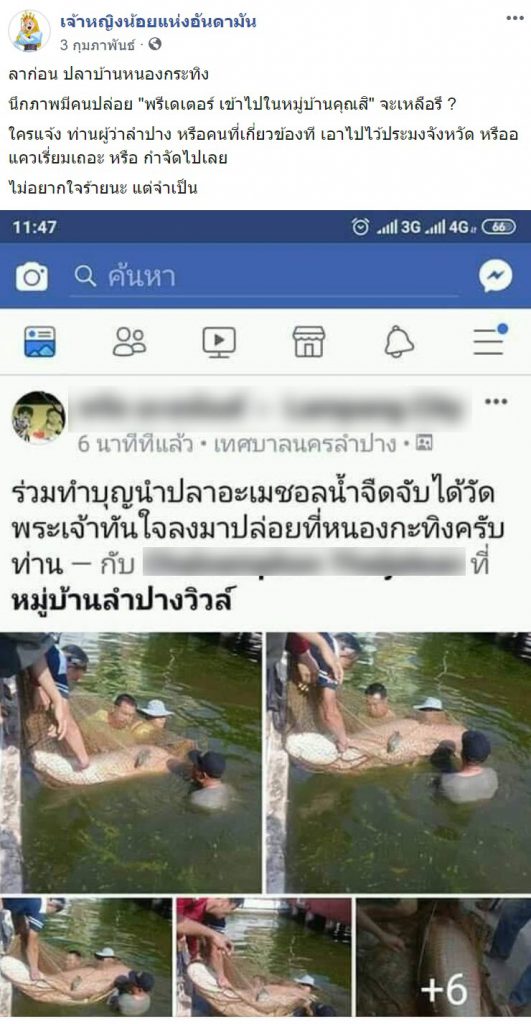This screenshot has height=1024, width=531.
Task: Click the public globe privacy icon
Action: coord(155,44)
